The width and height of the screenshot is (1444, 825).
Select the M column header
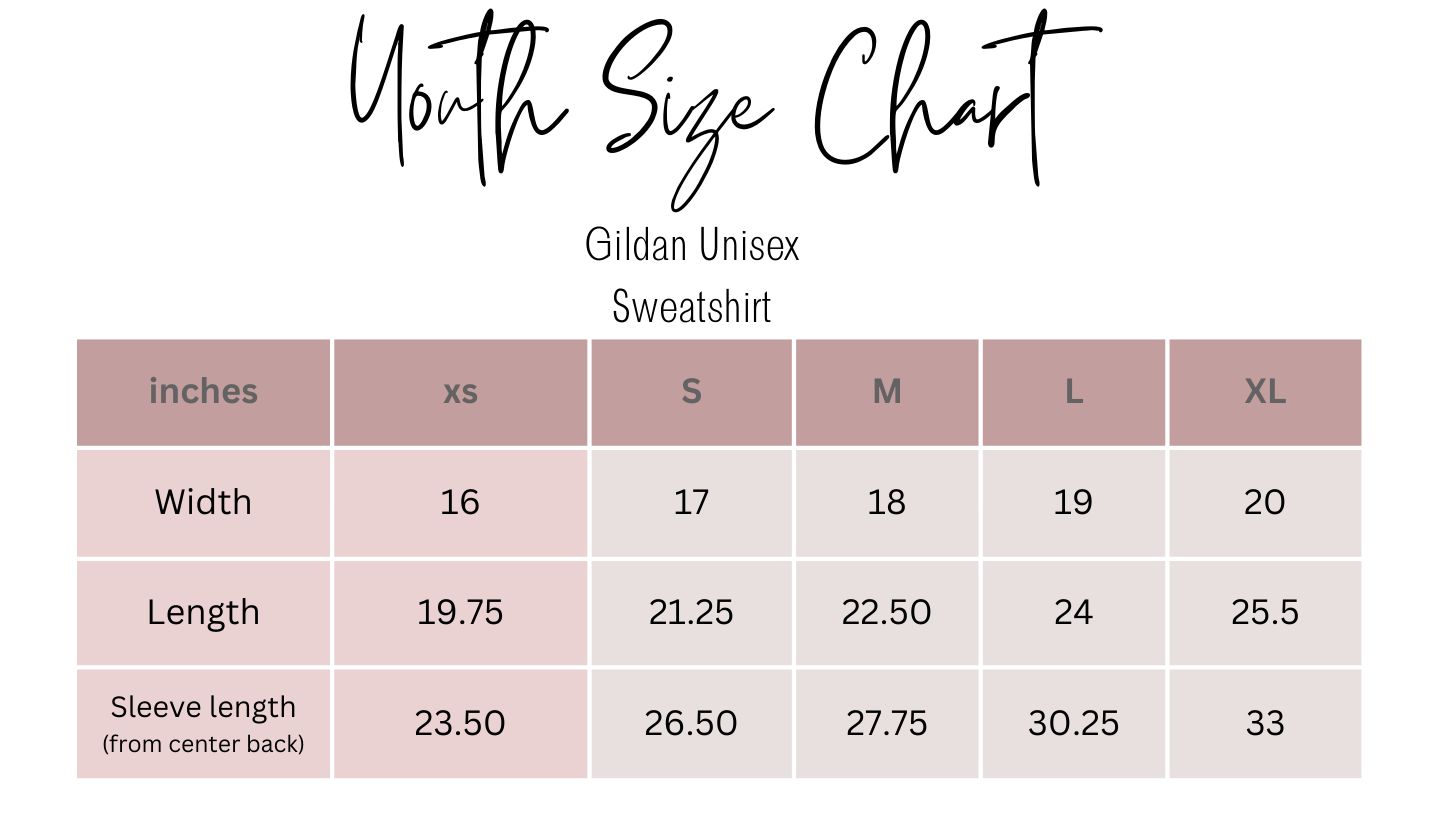click(887, 392)
